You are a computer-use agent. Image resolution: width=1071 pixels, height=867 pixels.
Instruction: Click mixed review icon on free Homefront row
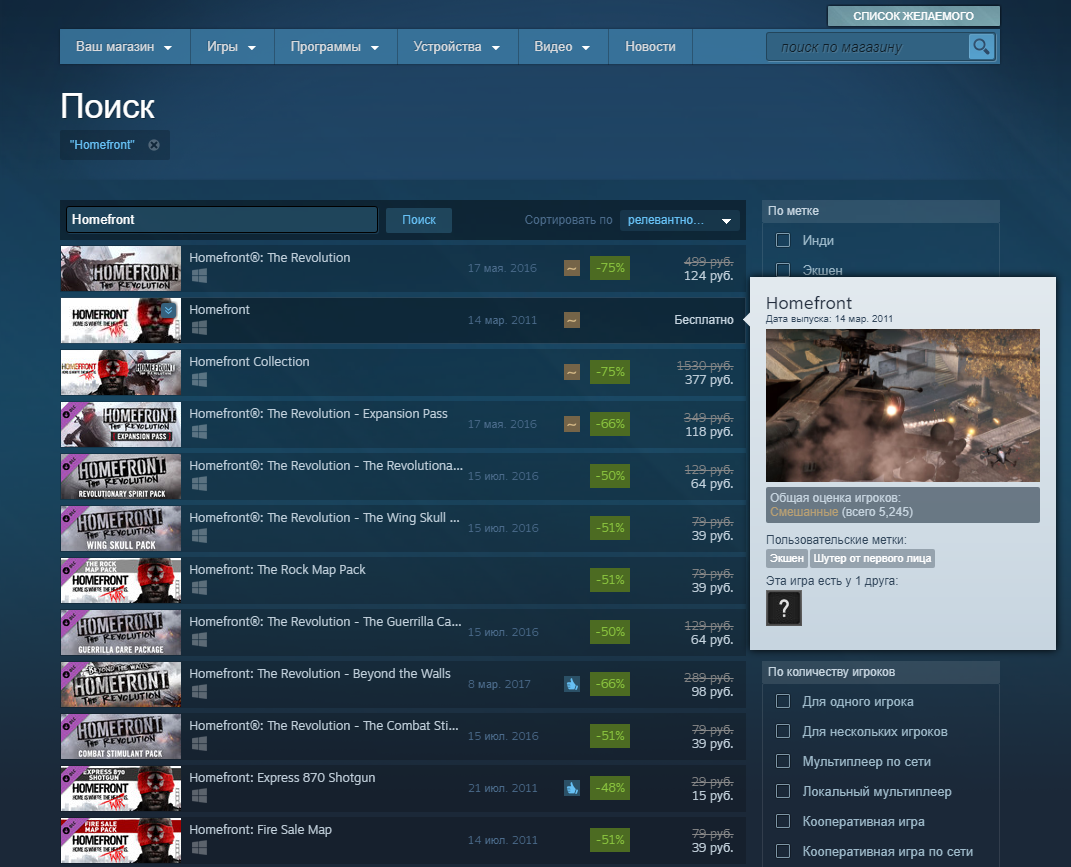click(x=572, y=320)
